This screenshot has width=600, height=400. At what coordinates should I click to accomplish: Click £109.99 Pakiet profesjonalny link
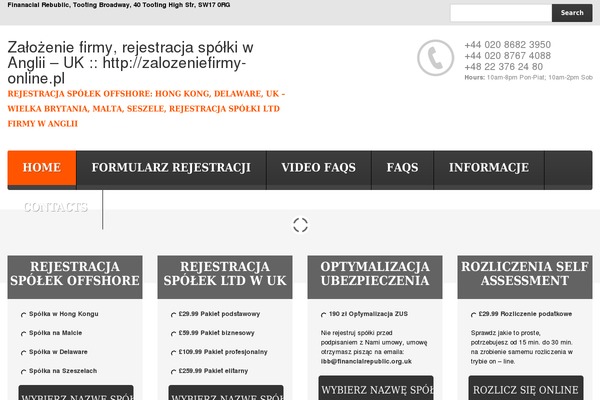(223, 352)
